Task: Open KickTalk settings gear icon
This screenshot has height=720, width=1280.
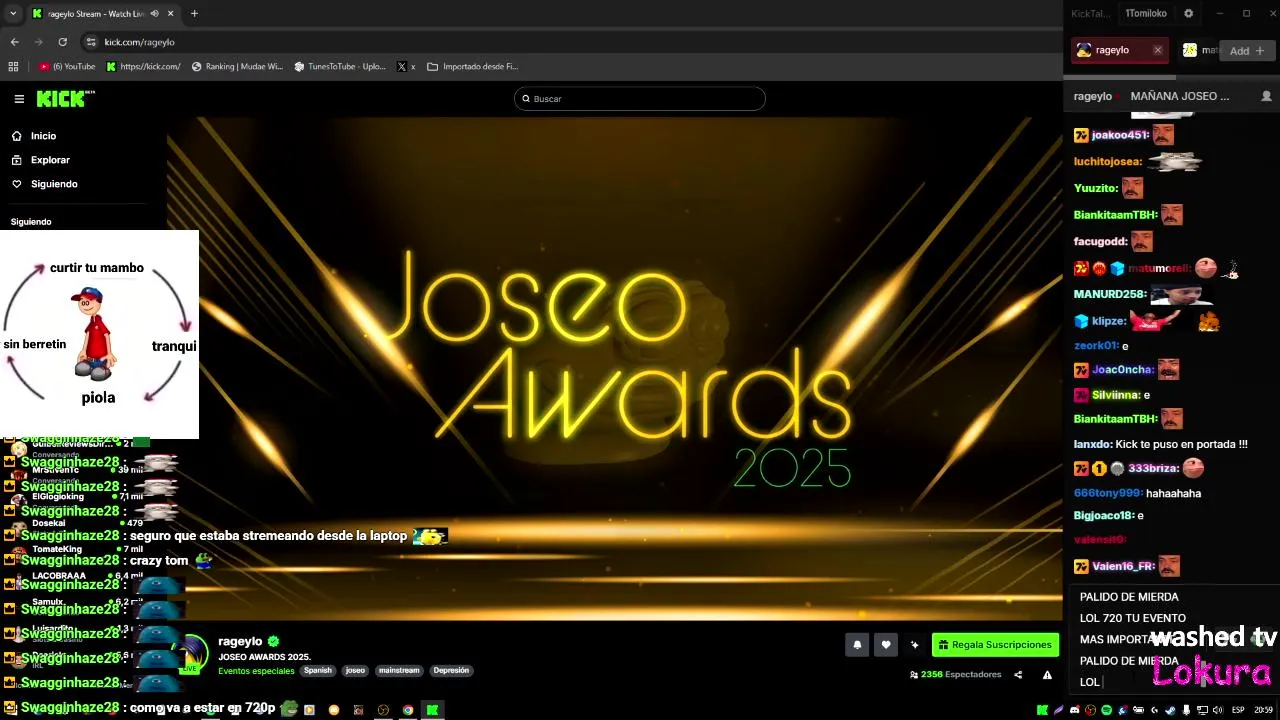Action: 1188,14
